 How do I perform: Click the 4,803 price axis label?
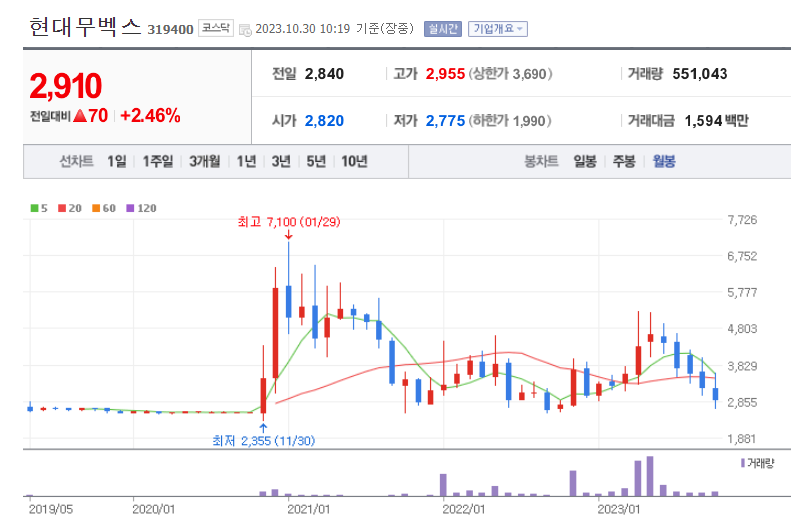pyautogui.click(x=742, y=329)
